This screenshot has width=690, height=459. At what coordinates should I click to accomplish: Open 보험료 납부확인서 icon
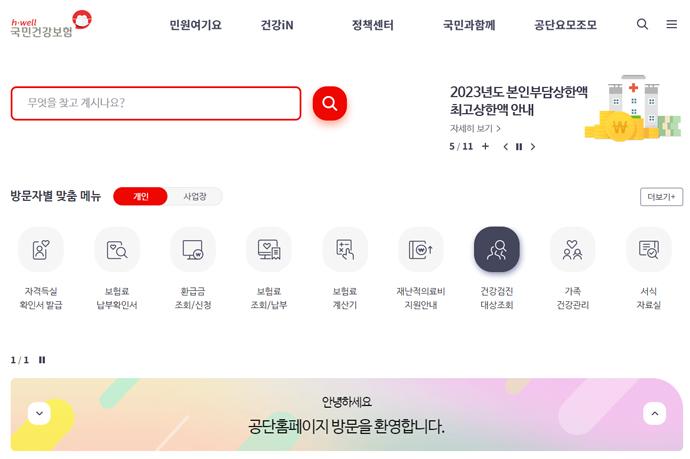tap(117, 250)
